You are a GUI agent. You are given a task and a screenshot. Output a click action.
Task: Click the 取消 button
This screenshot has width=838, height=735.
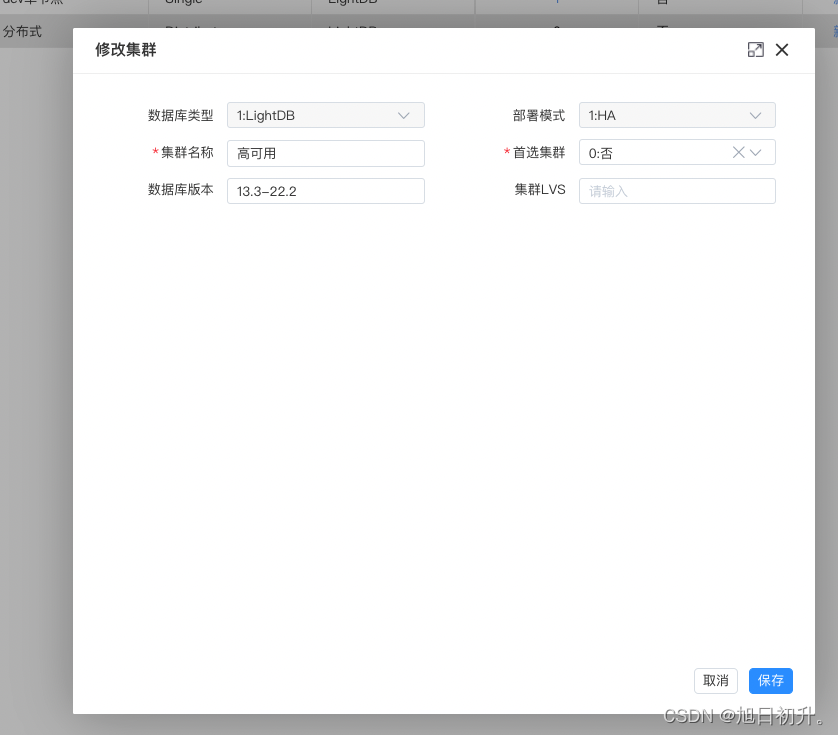pyautogui.click(x=716, y=680)
